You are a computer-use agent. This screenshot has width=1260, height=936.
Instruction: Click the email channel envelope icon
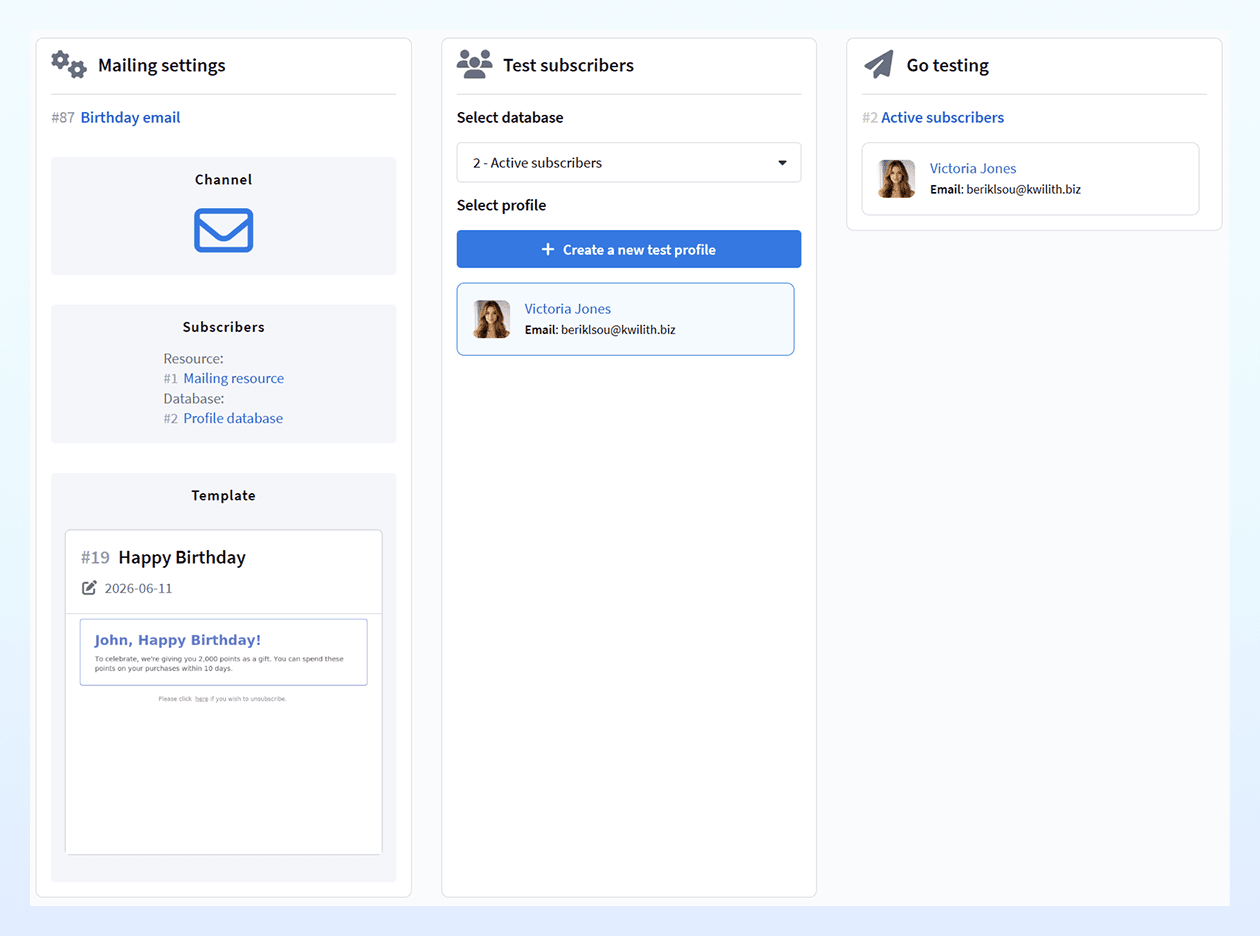(x=224, y=230)
